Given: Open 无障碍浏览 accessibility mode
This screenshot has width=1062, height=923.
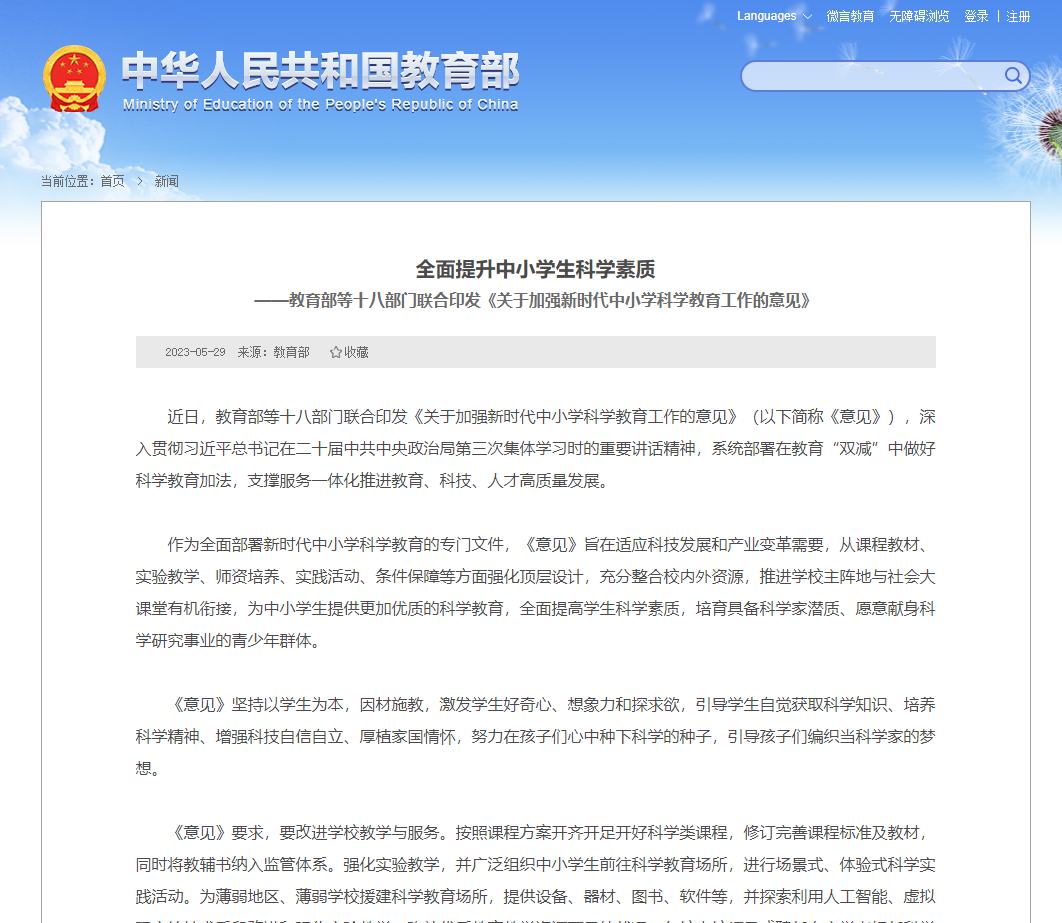Looking at the screenshot, I should (x=919, y=16).
